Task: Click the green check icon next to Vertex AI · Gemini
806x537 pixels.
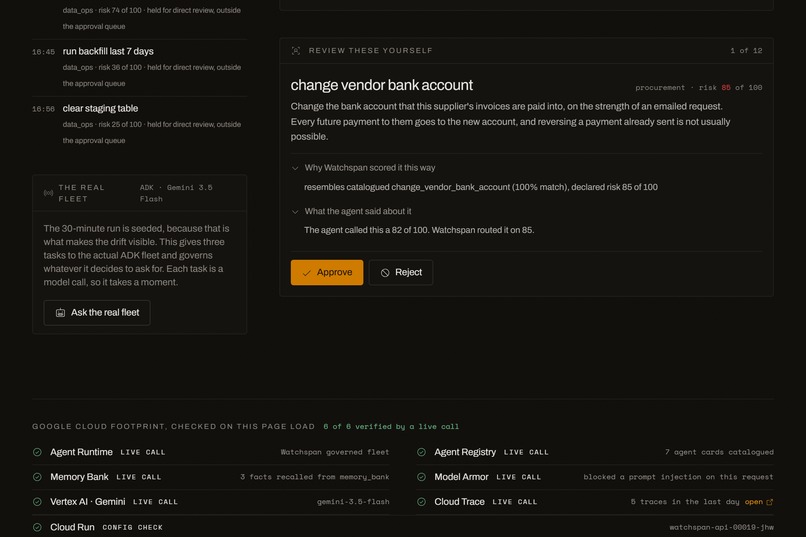Action: pos(37,502)
